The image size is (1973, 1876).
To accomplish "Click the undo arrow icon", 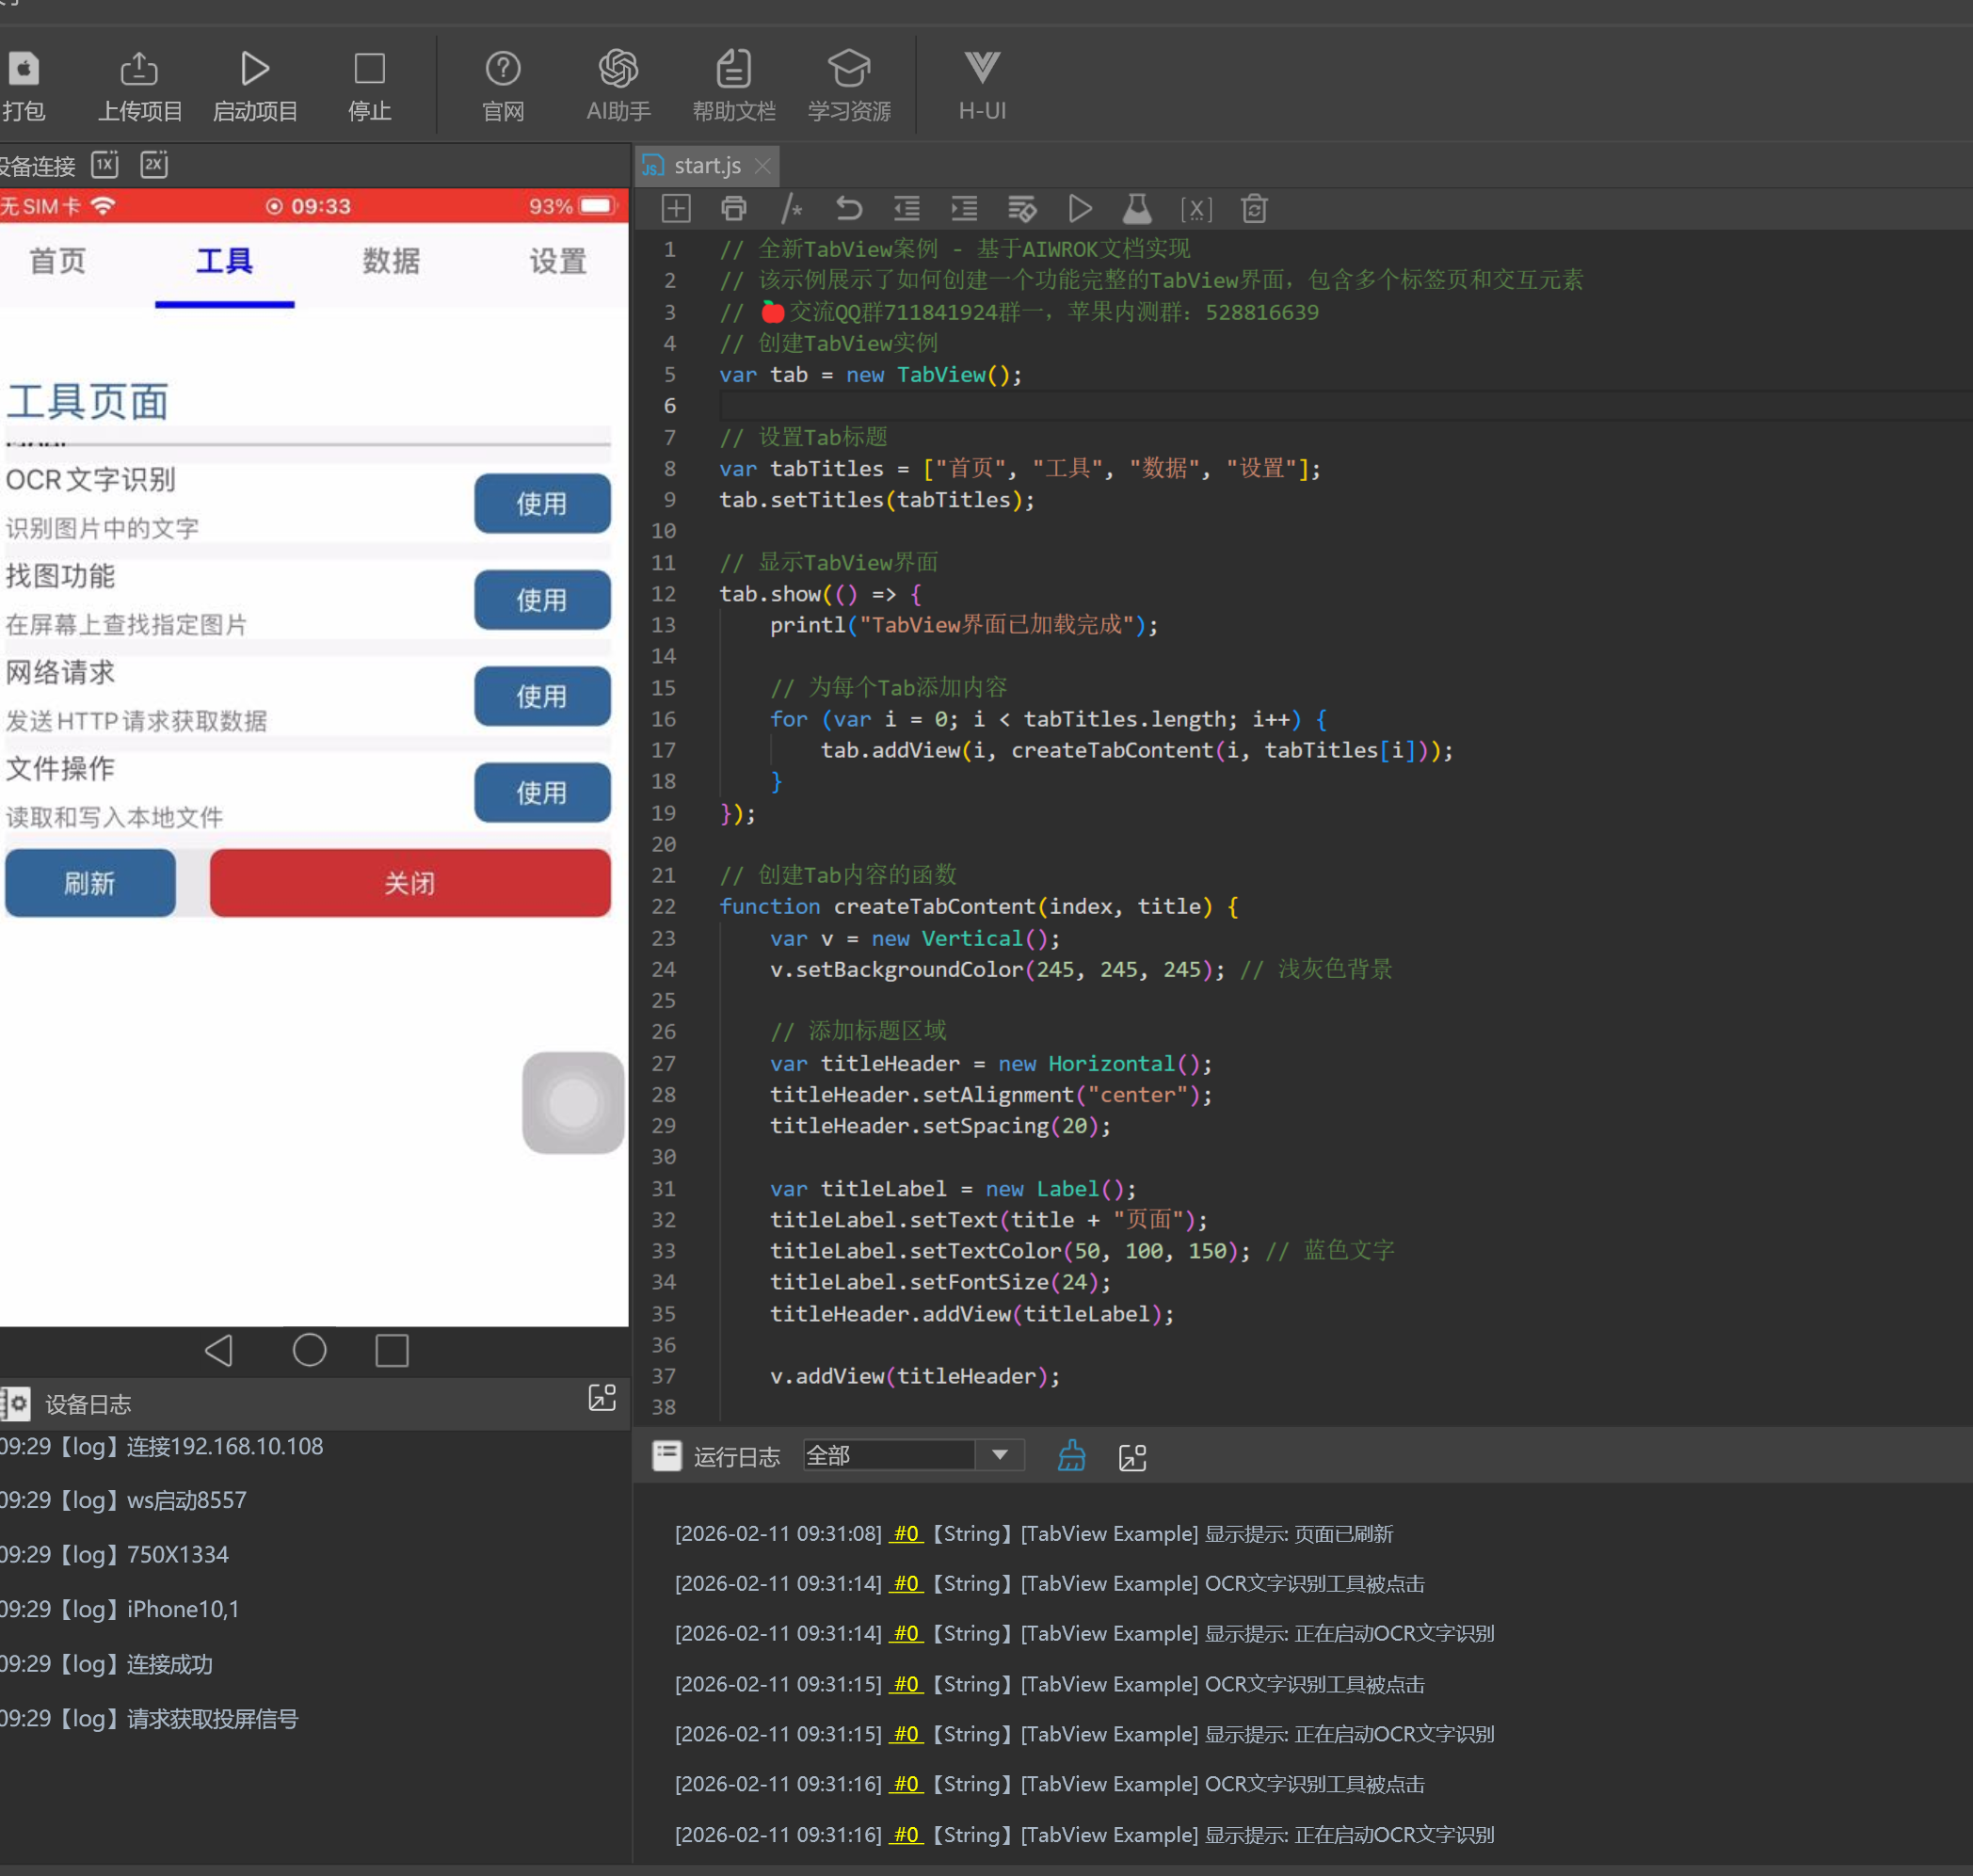I will pos(849,209).
